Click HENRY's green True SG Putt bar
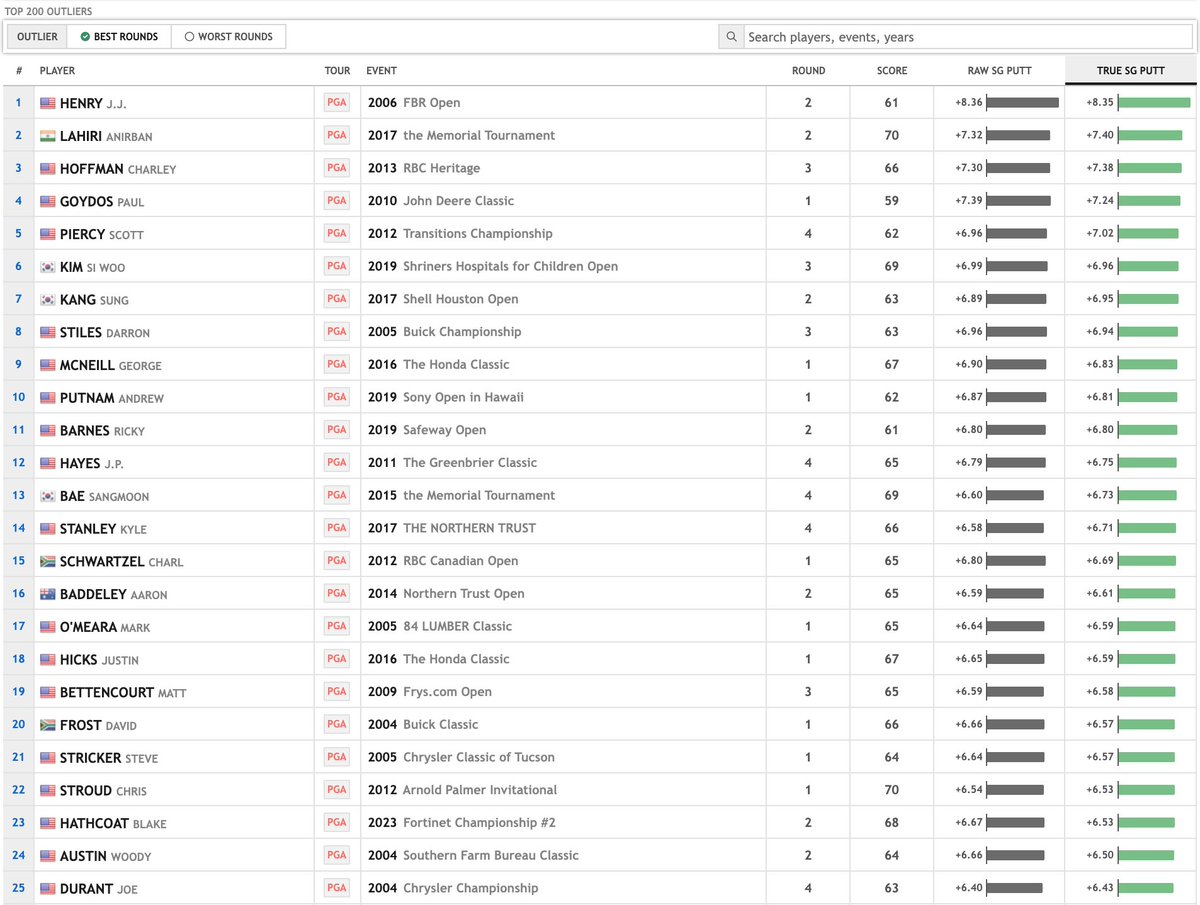The image size is (1200, 905). pyautogui.click(x=1154, y=103)
